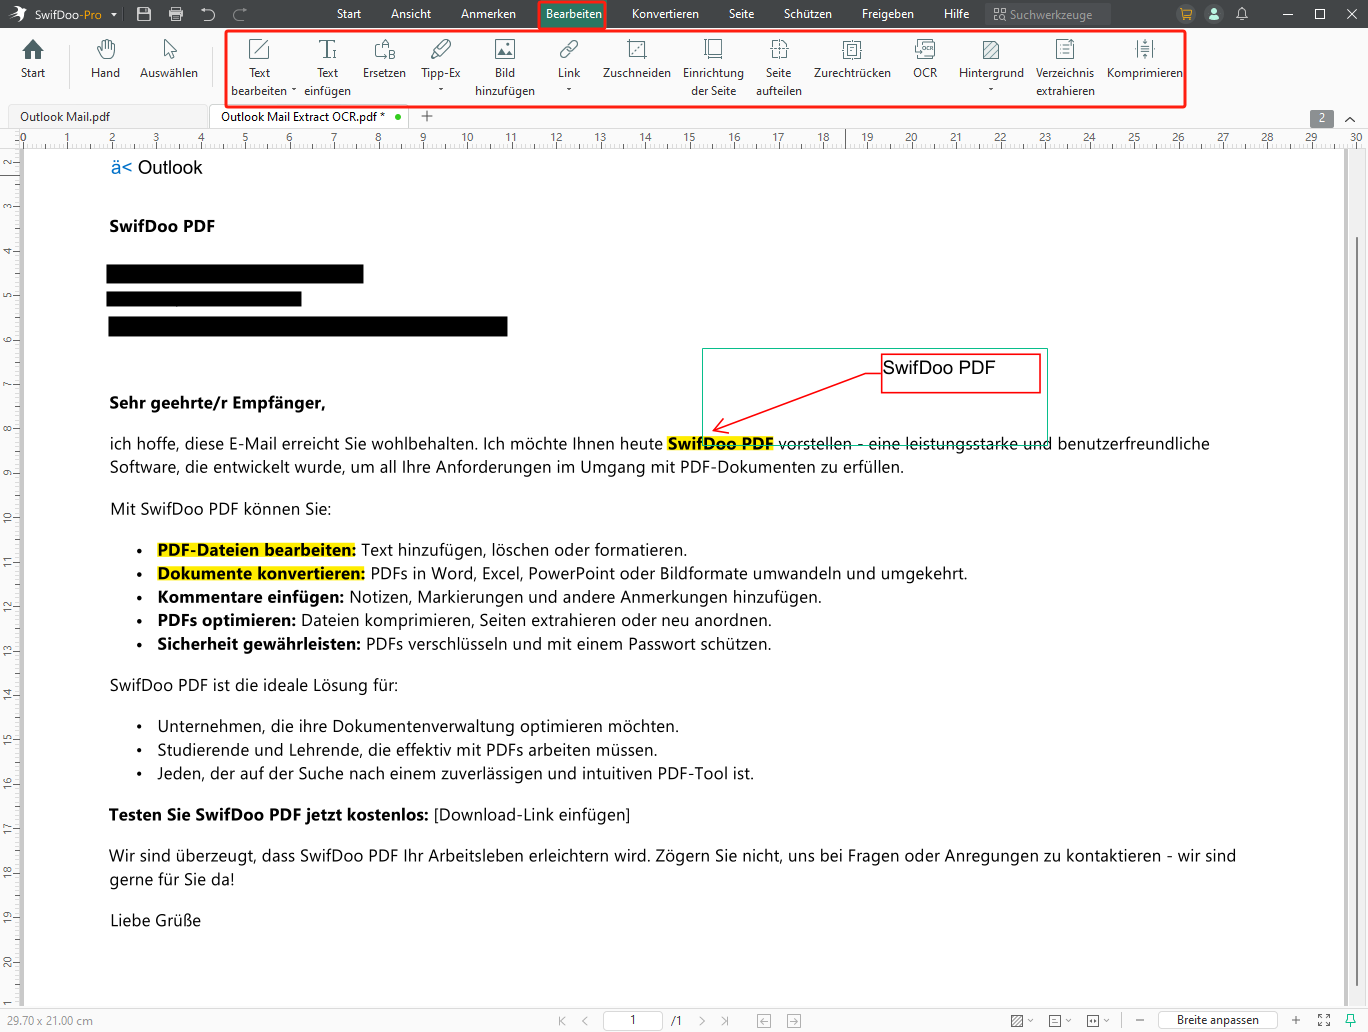Undo the last action

(208, 14)
